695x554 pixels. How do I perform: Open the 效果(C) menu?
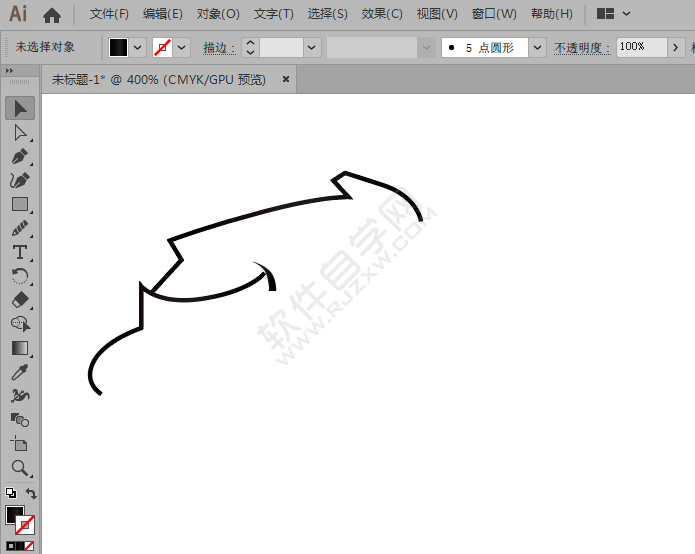382,14
